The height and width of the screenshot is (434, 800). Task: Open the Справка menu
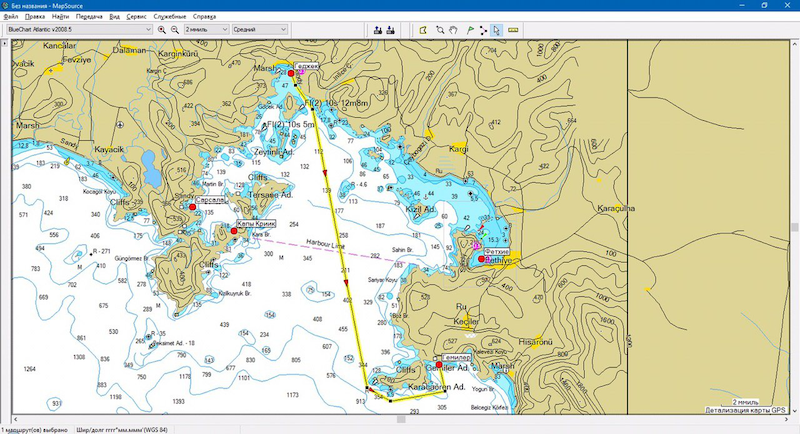(x=204, y=16)
